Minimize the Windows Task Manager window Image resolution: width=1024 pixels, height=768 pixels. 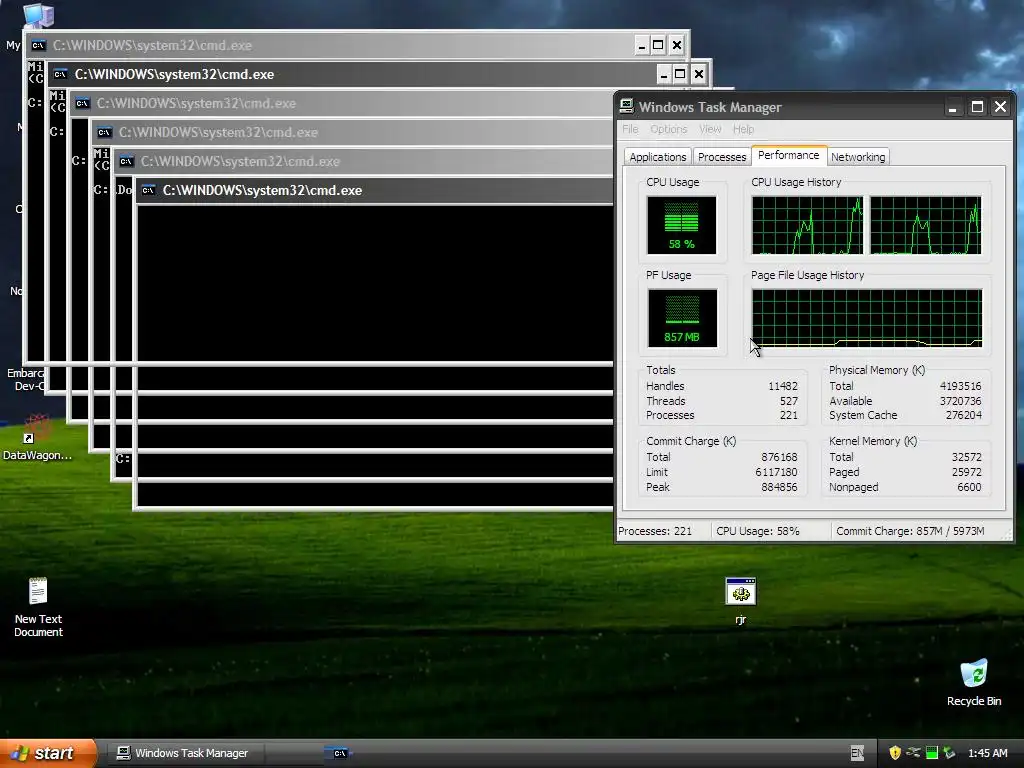coord(953,107)
